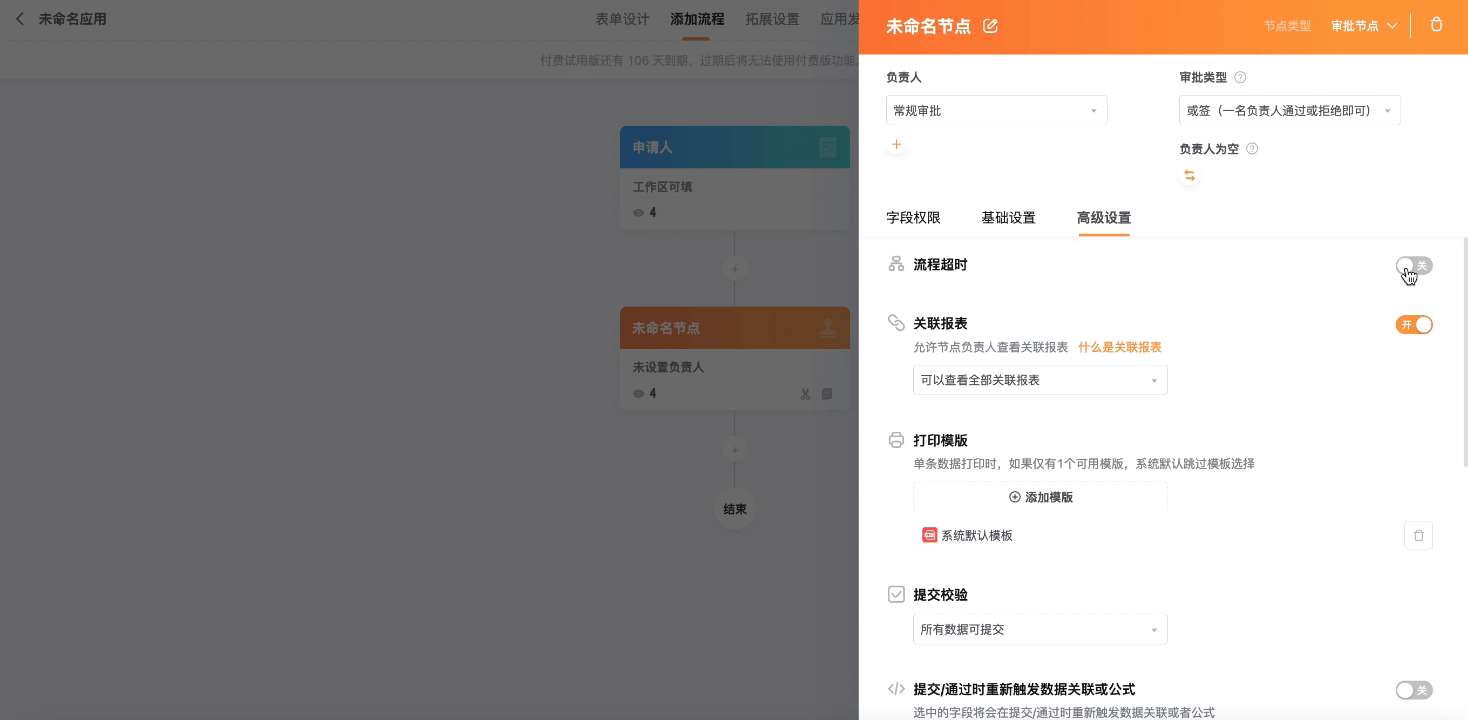1468x720 pixels.
Task: Click the 未命名节点 panel title
Action: pyautogui.click(x=928, y=26)
